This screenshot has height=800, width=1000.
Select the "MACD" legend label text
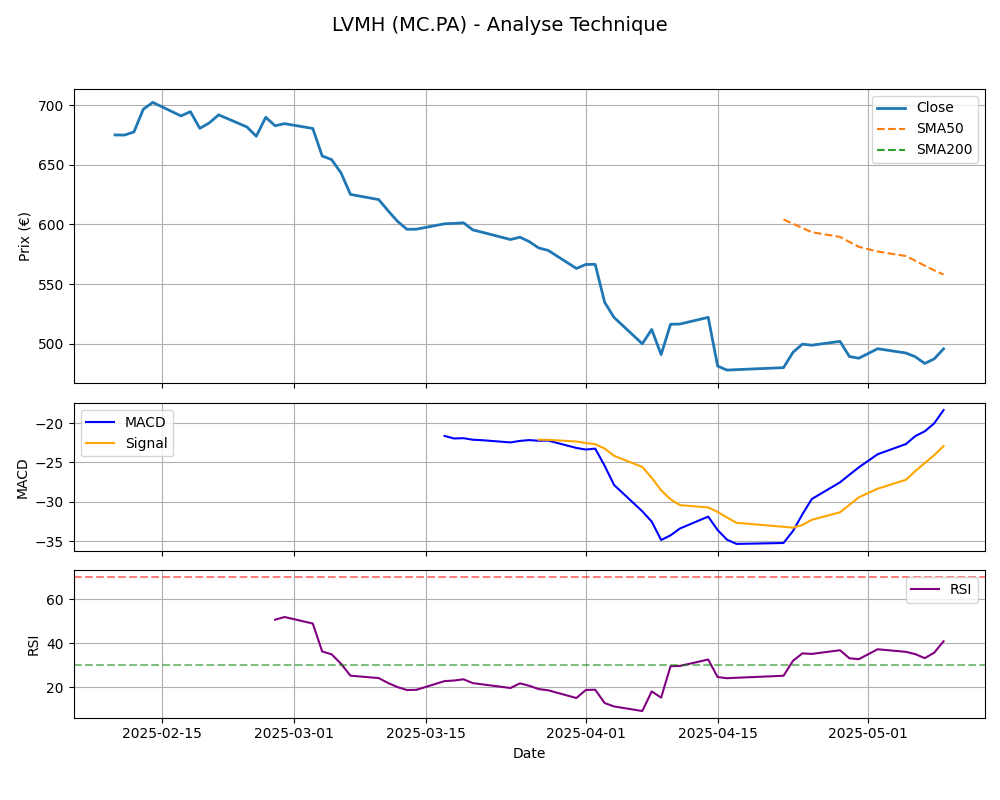pos(145,422)
